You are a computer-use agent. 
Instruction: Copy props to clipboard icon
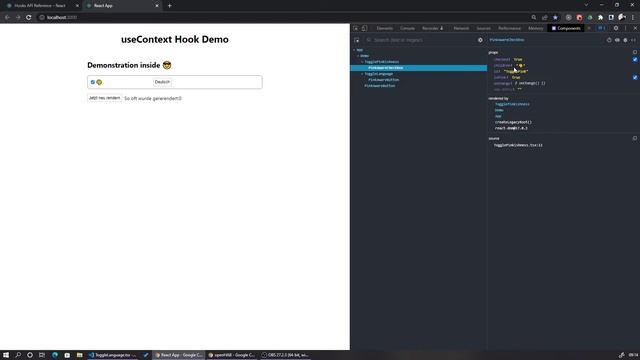[x=635, y=52]
